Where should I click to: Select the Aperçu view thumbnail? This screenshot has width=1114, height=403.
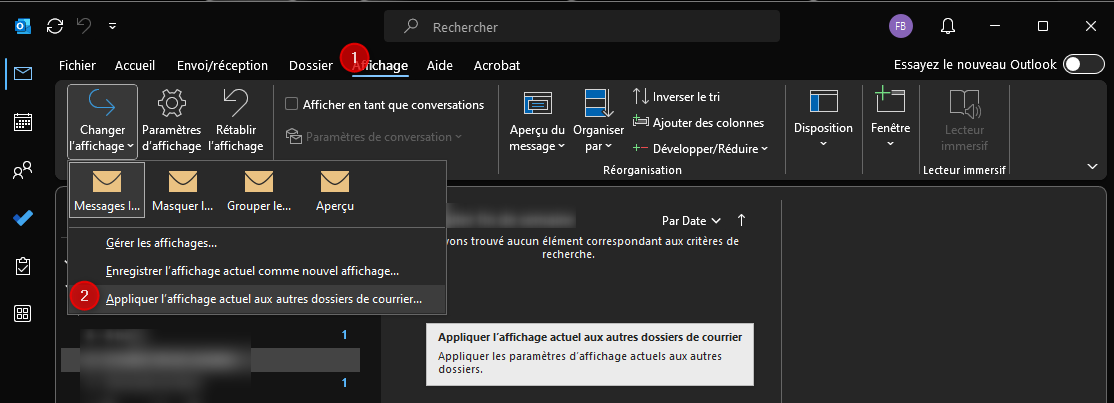335,190
